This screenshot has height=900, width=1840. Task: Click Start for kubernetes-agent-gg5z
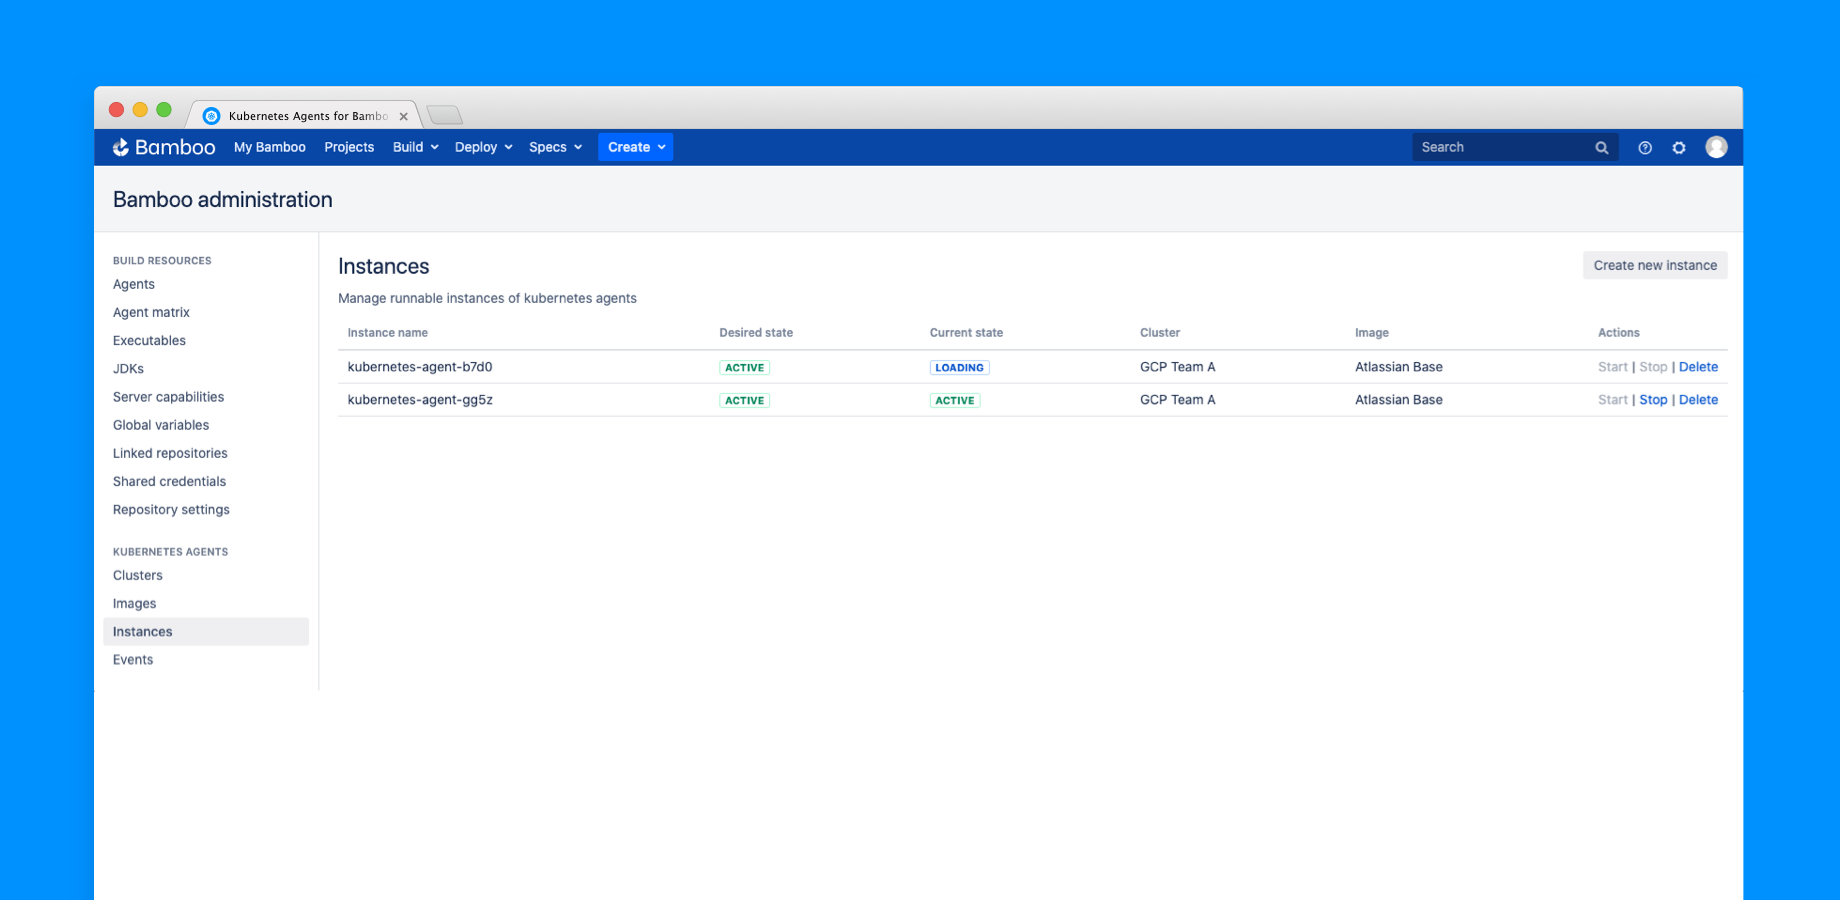click(1612, 400)
